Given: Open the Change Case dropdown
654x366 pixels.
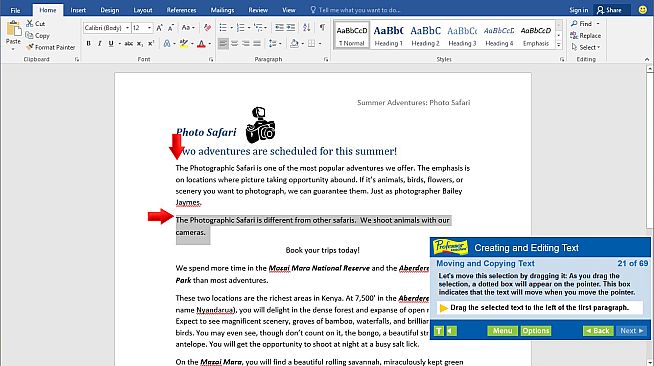Looking at the screenshot, I should tap(188, 28).
